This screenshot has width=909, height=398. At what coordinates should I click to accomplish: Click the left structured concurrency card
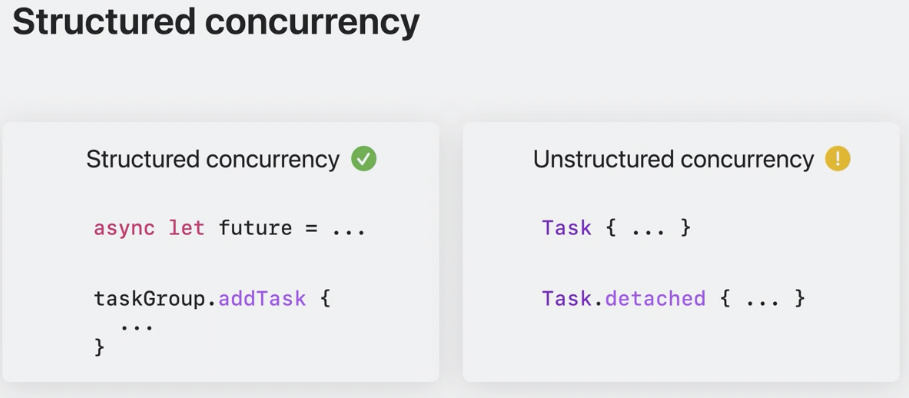[221, 251]
